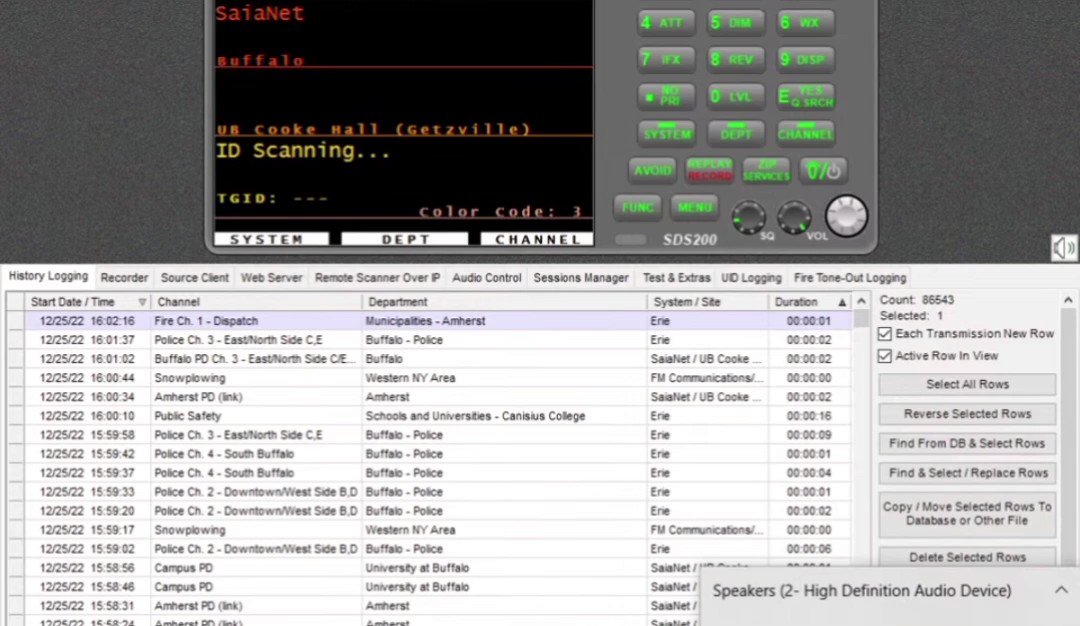Click the side panel scroll-up arrow
The height and width of the screenshot is (626, 1080).
[1068, 300]
